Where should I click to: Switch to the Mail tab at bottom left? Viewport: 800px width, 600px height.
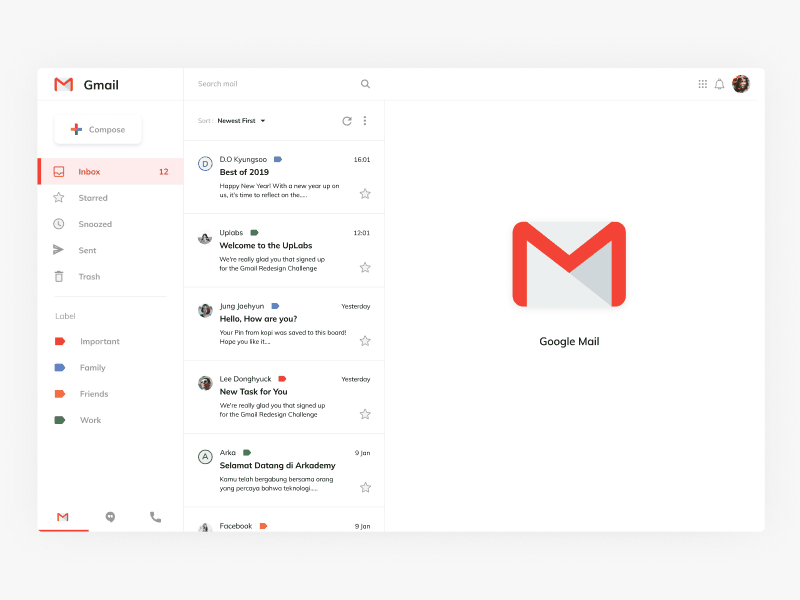[x=62, y=517]
